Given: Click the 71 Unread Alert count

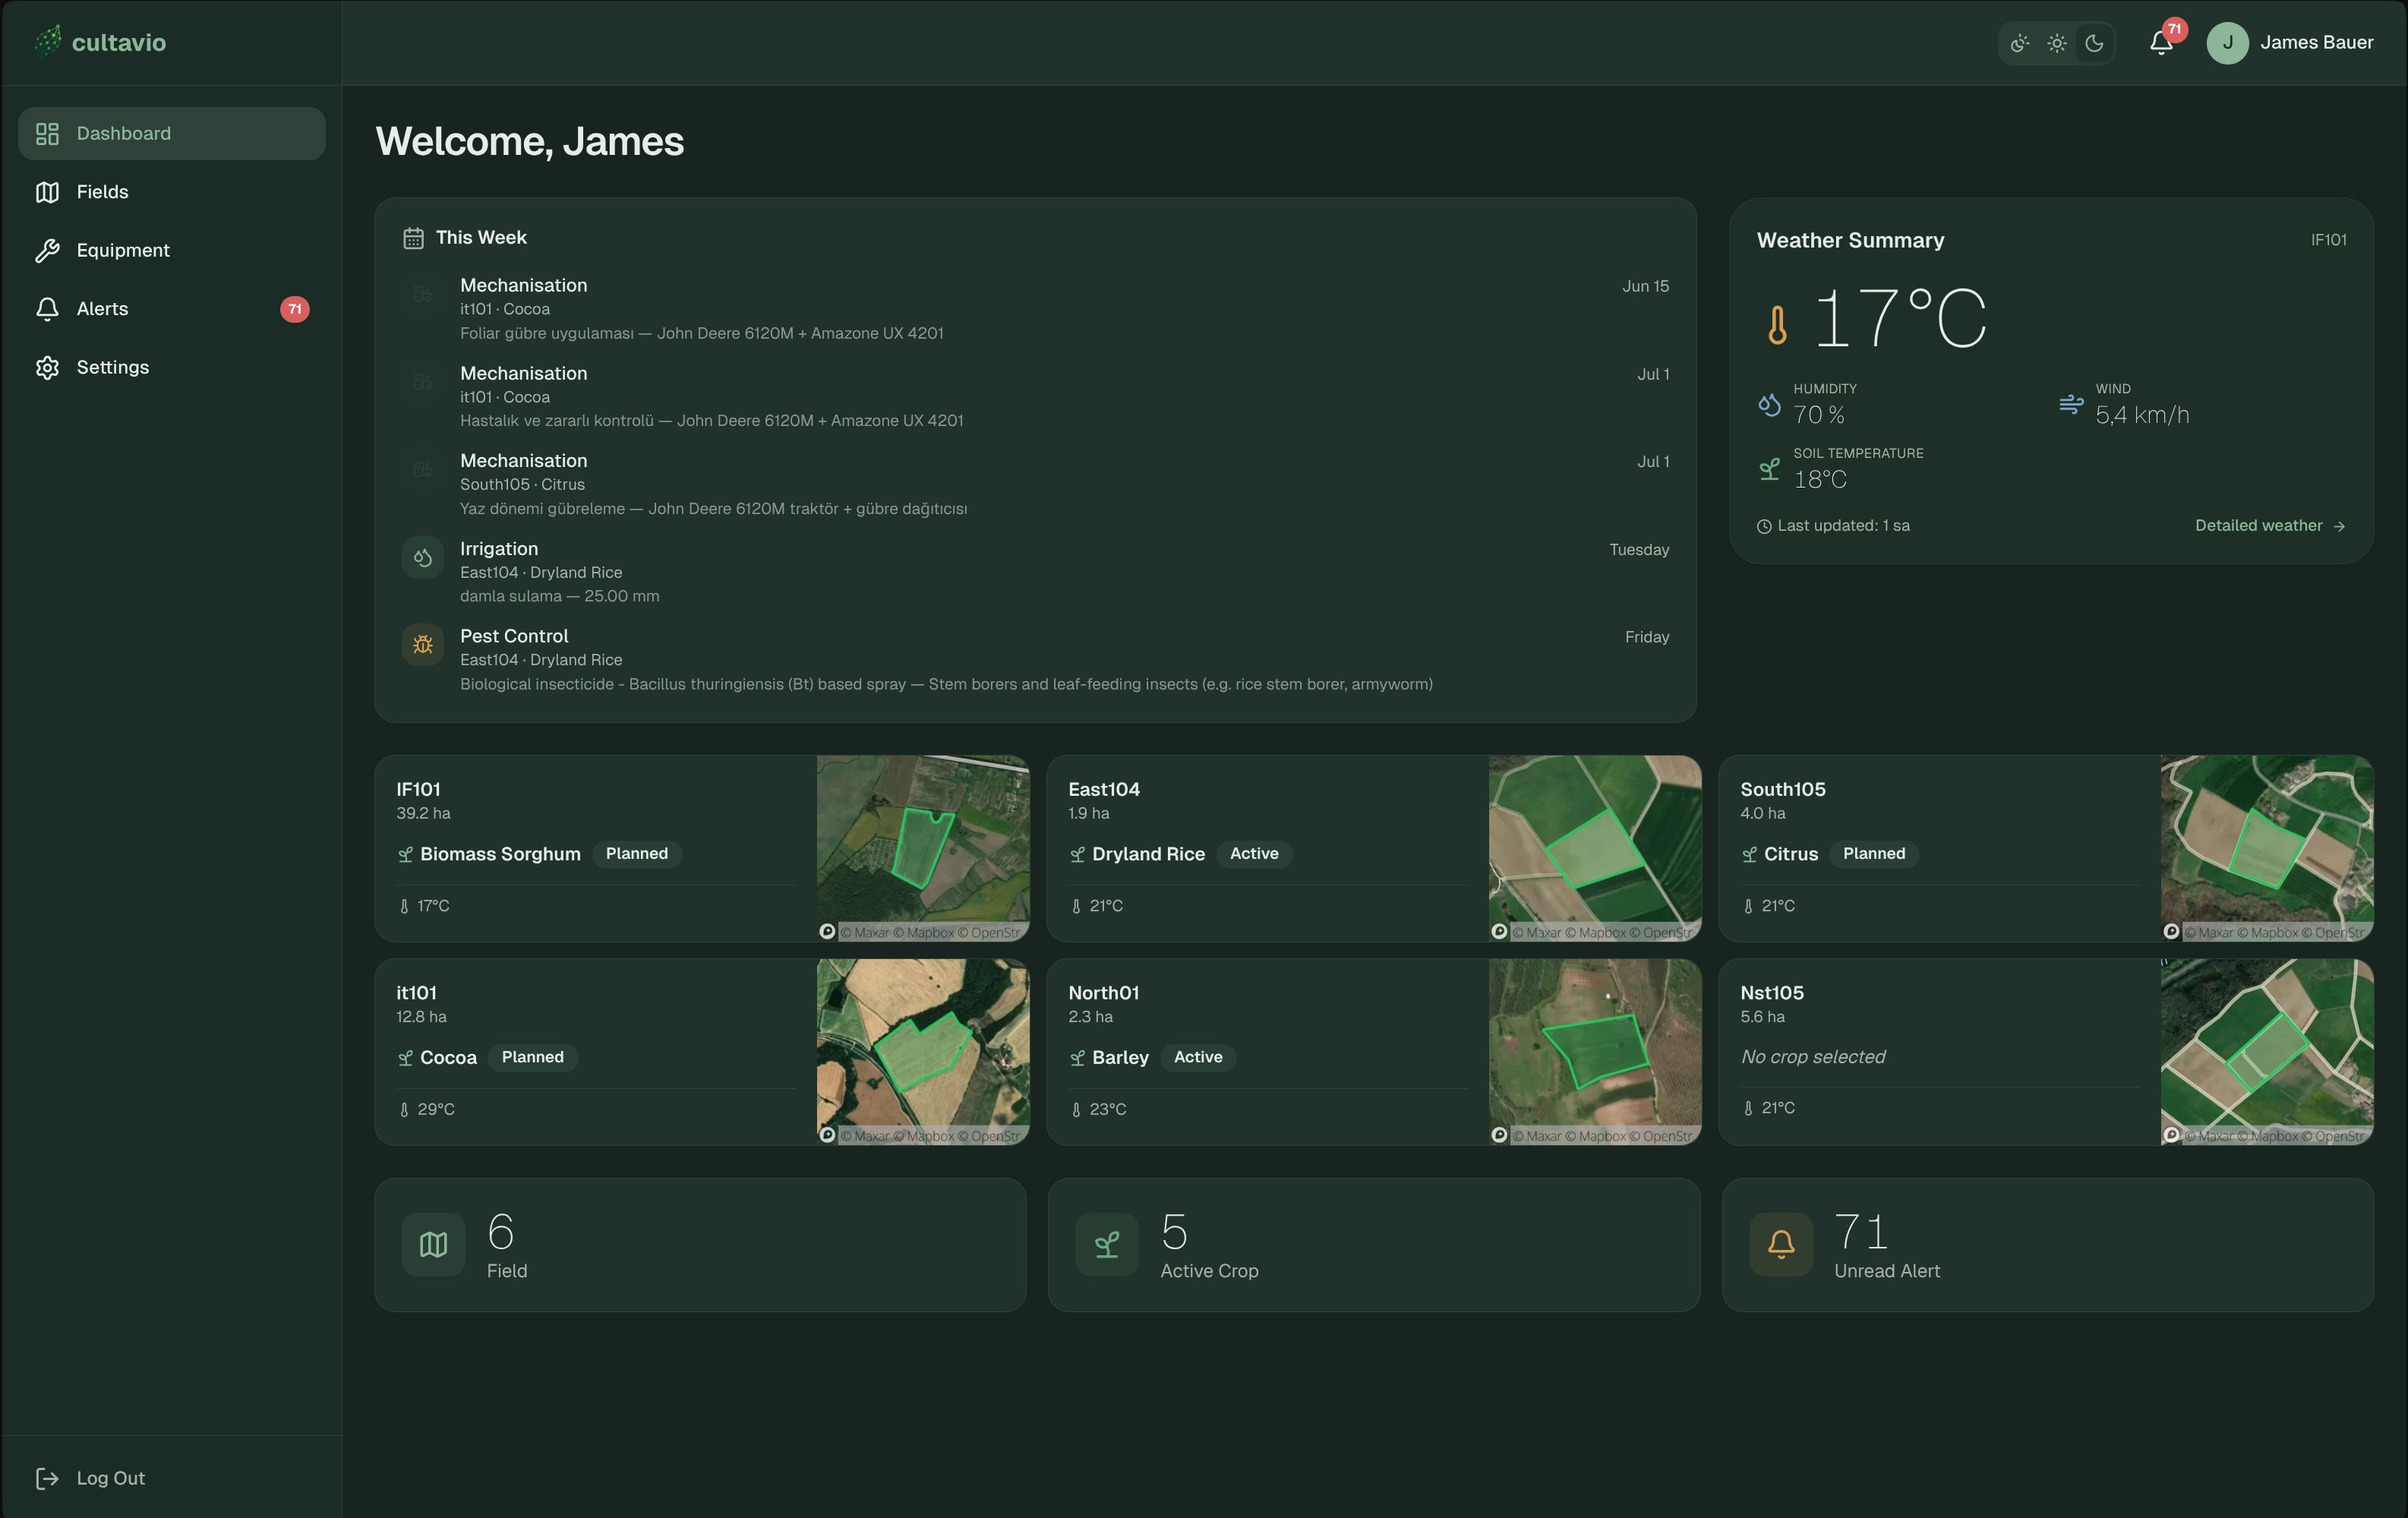Looking at the screenshot, I should click(x=1861, y=1232).
